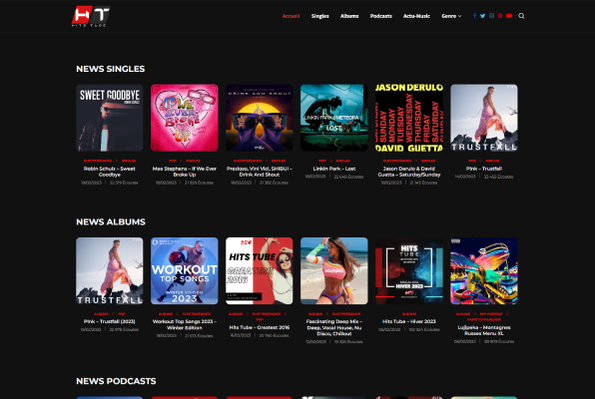Open the Pinterest social icon

click(x=500, y=16)
